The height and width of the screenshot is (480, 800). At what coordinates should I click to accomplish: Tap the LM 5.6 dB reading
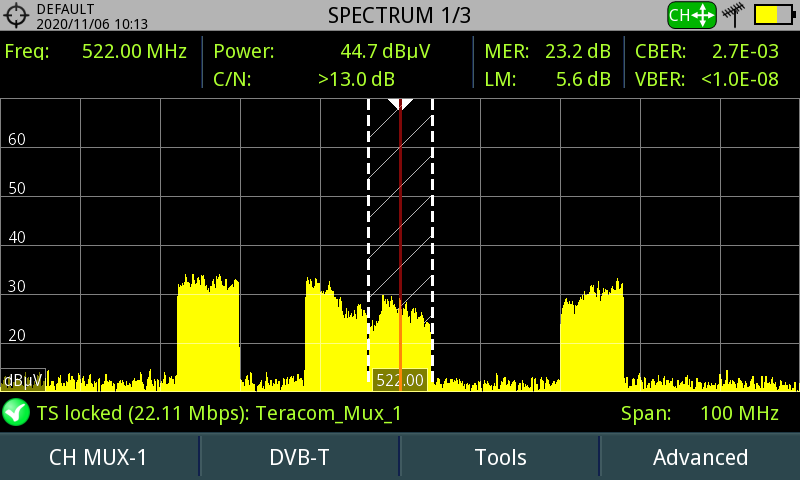pyautogui.click(x=547, y=79)
